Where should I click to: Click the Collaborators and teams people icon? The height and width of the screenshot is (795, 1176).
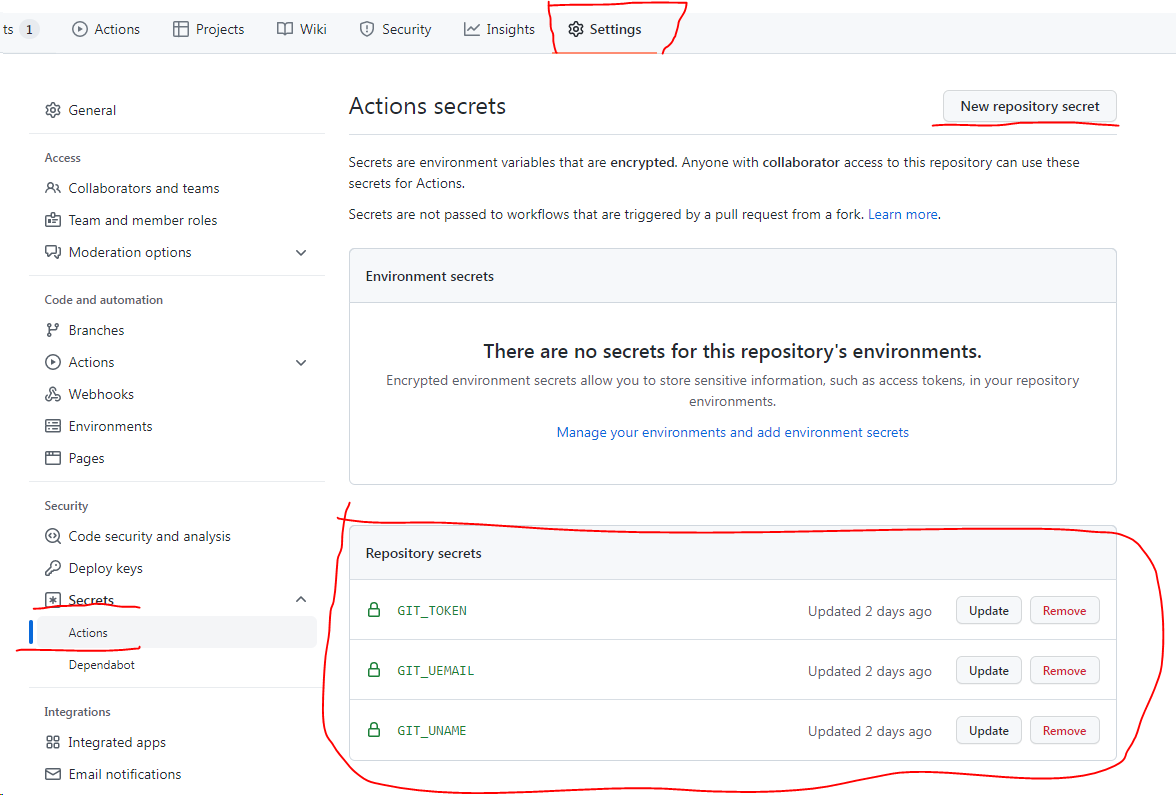pos(52,188)
